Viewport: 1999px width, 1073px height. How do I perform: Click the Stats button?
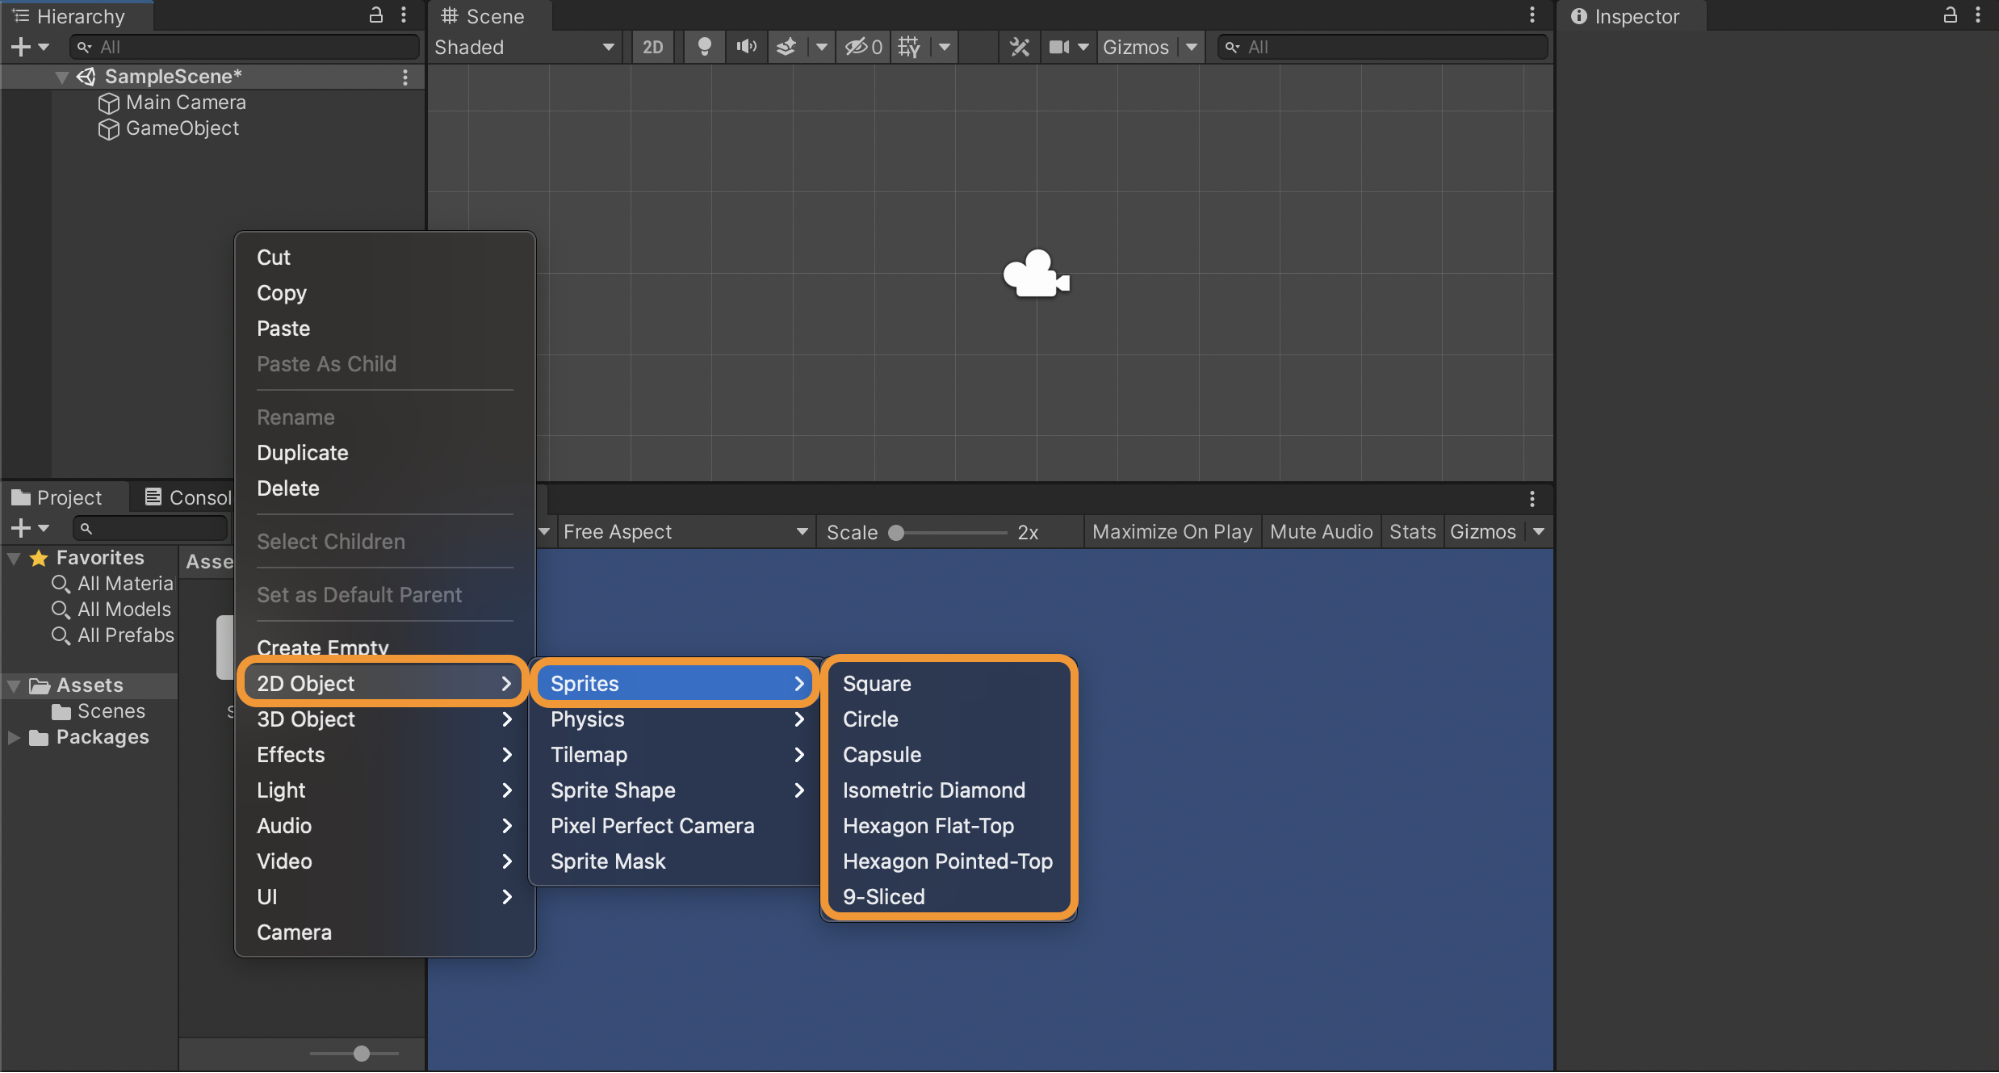pyautogui.click(x=1412, y=532)
